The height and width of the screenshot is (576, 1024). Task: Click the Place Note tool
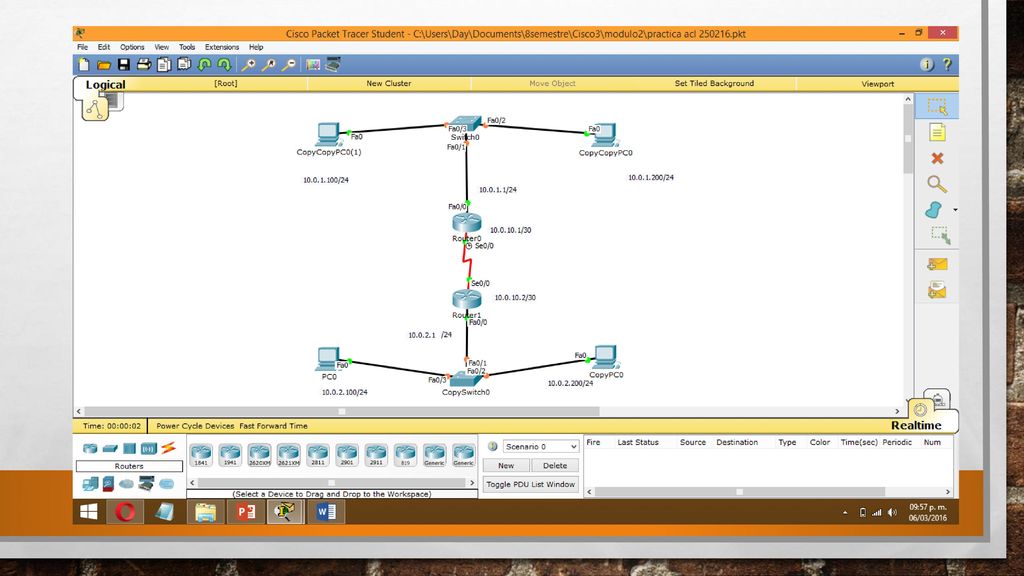(937, 133)
